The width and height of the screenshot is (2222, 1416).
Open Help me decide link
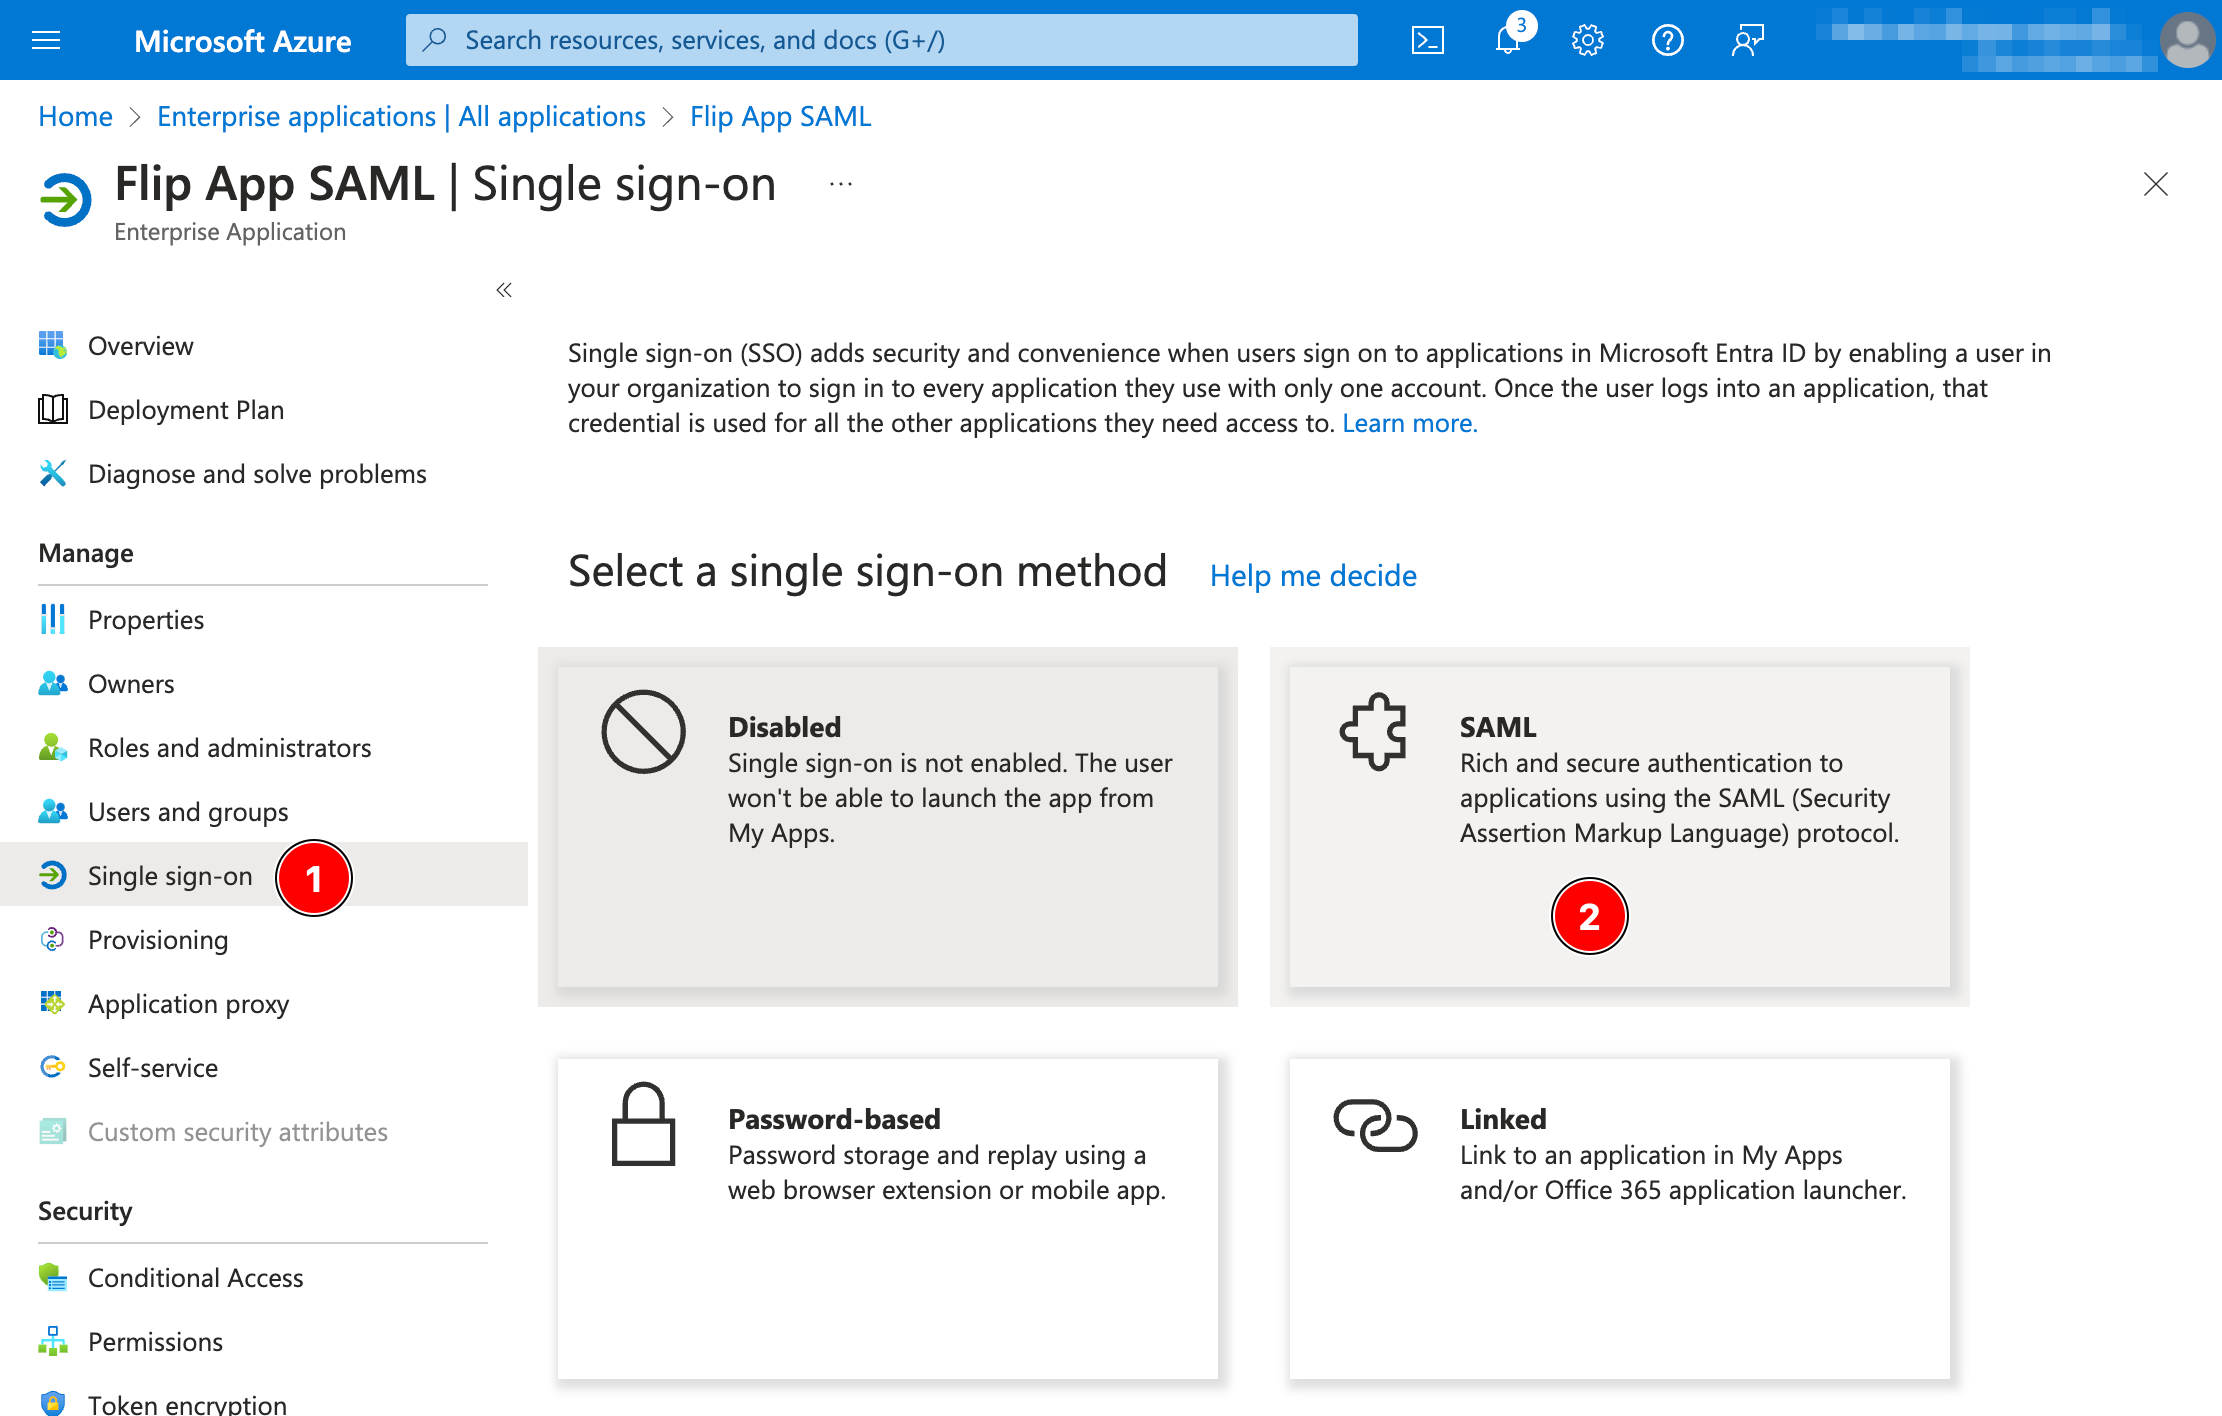(1313, 575)
